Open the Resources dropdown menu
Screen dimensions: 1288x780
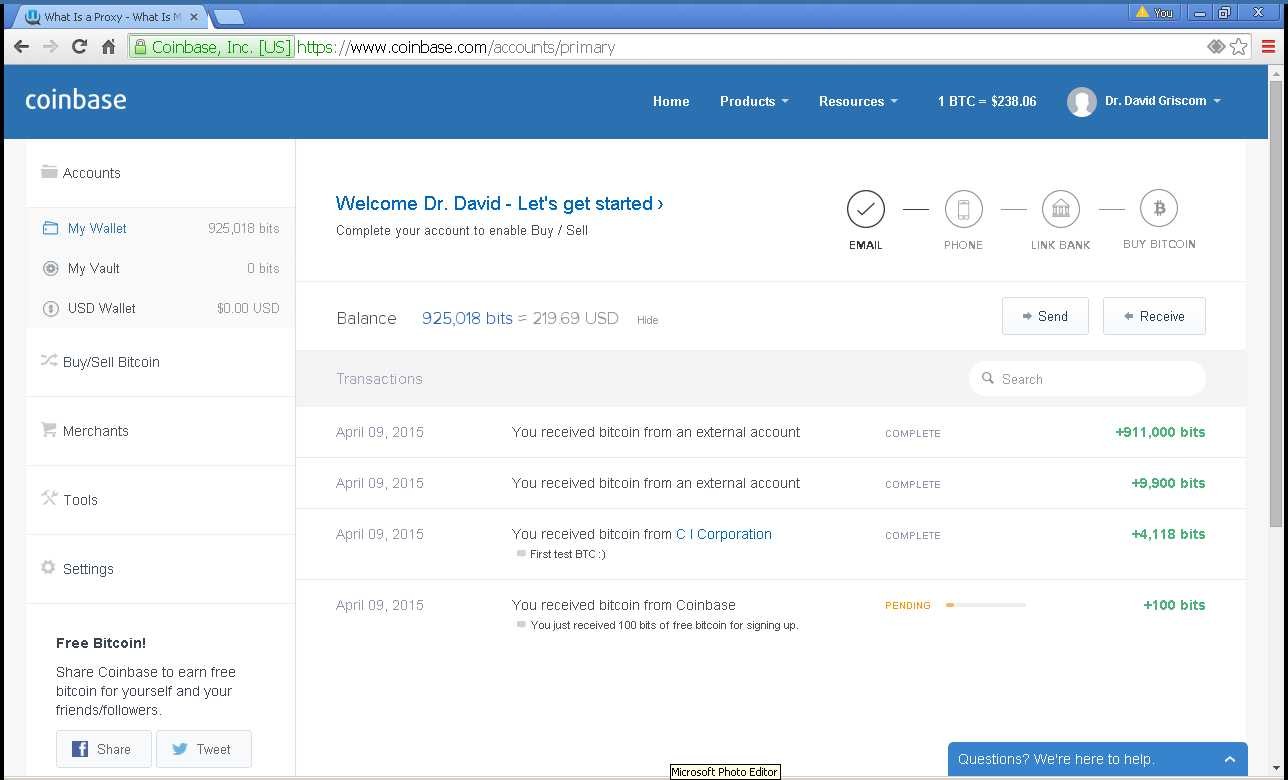tap(858, 101)
